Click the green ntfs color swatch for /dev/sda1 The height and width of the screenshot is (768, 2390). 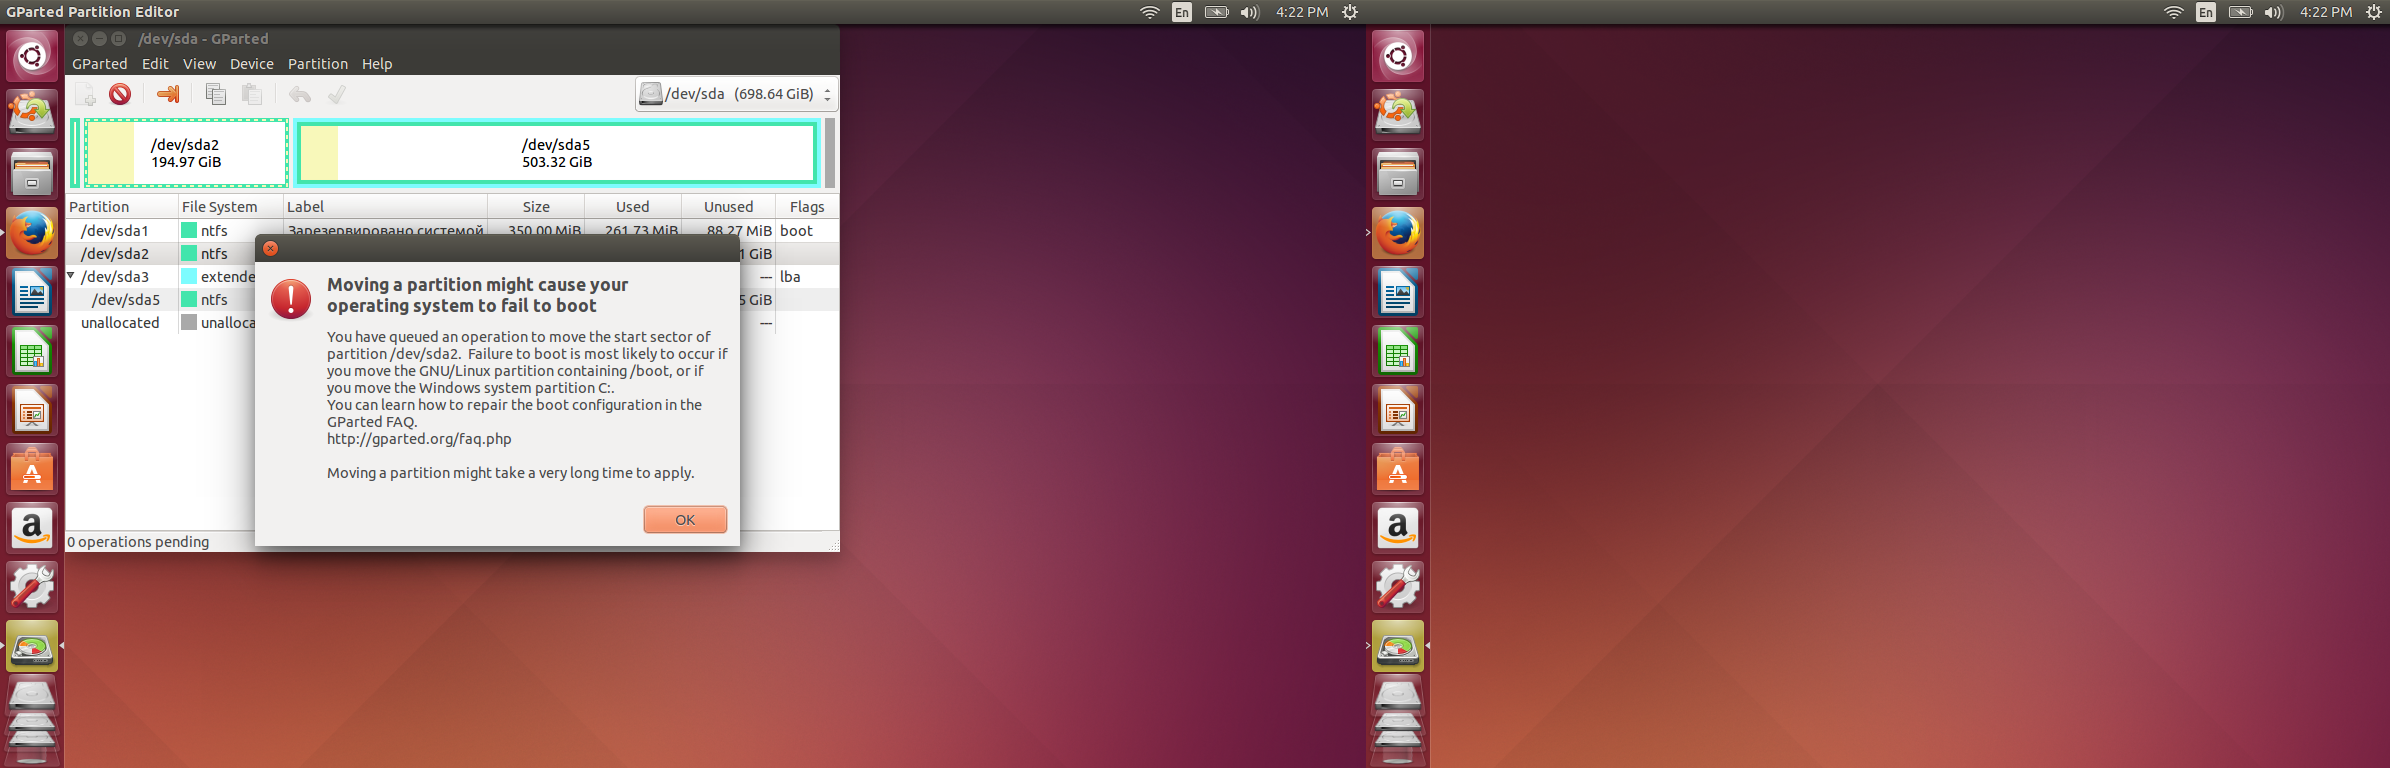pyautogui.click(x=189, y=230)
